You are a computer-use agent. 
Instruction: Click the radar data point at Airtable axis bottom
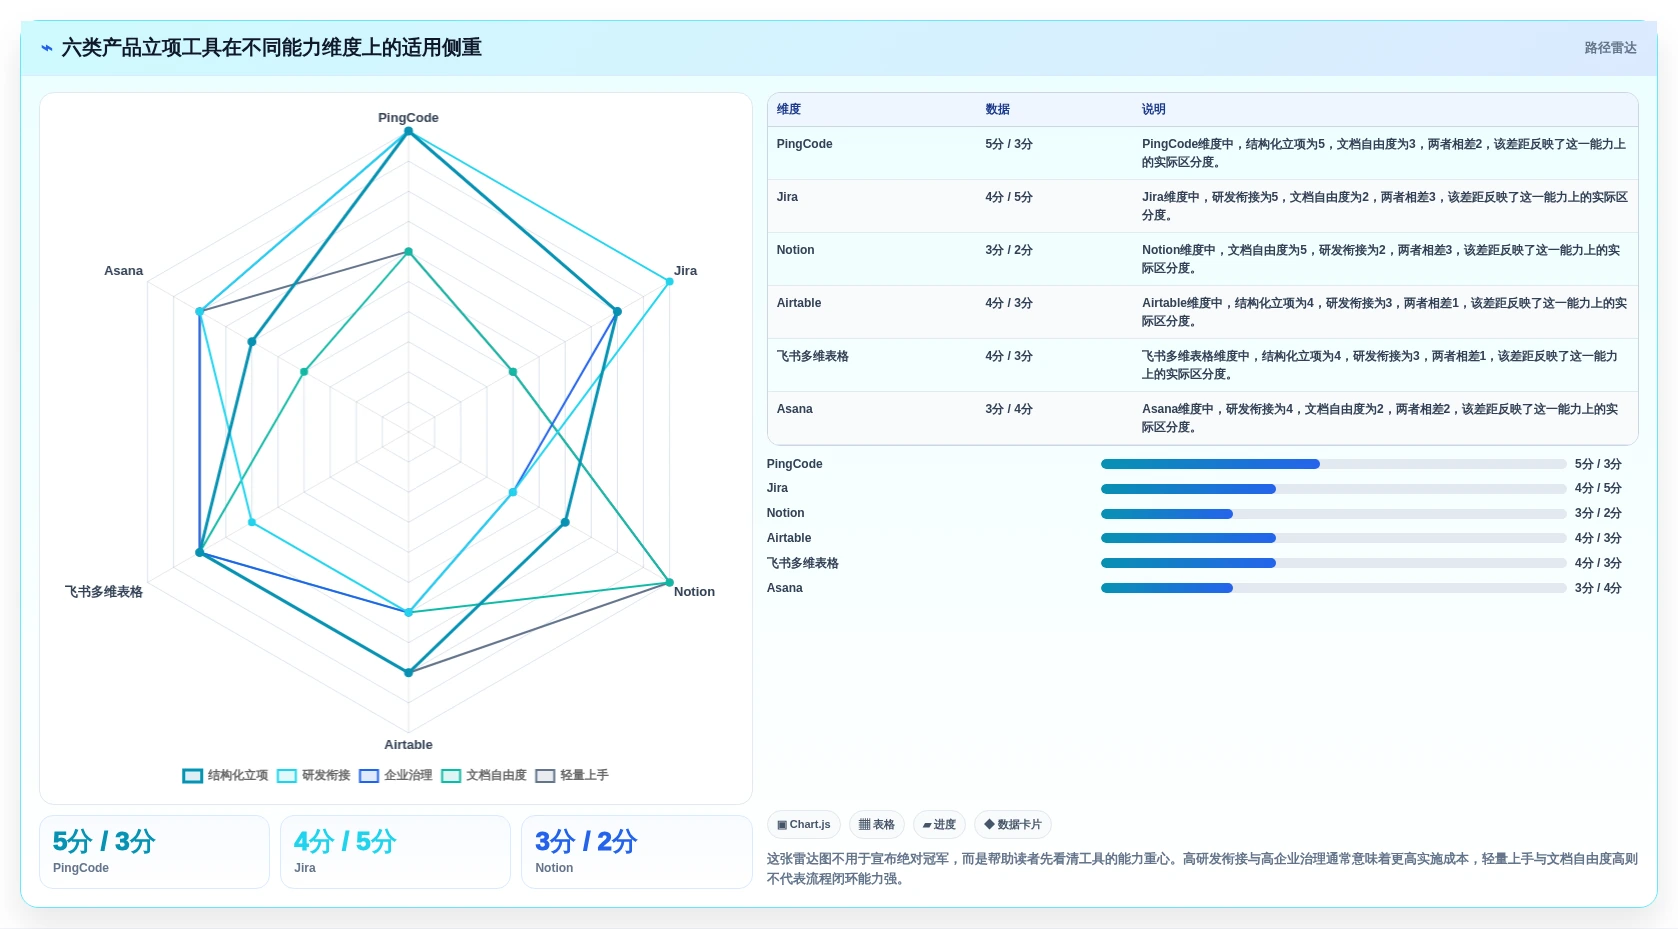point(408,673)
